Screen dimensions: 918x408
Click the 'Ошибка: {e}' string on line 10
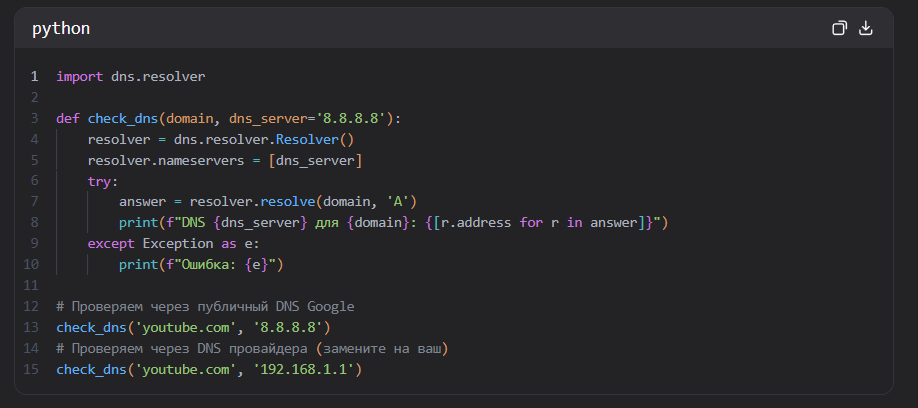(x=225, y=265)
